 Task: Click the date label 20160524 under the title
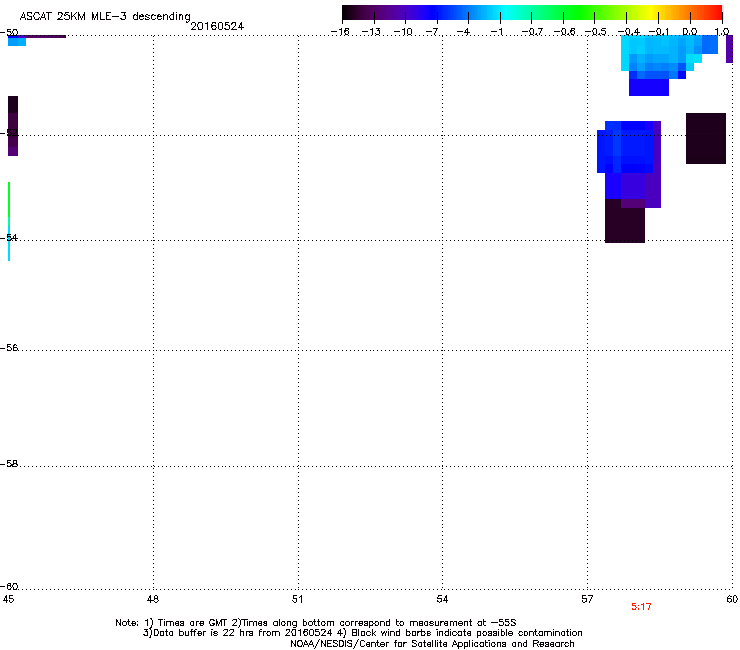[217, 26]
